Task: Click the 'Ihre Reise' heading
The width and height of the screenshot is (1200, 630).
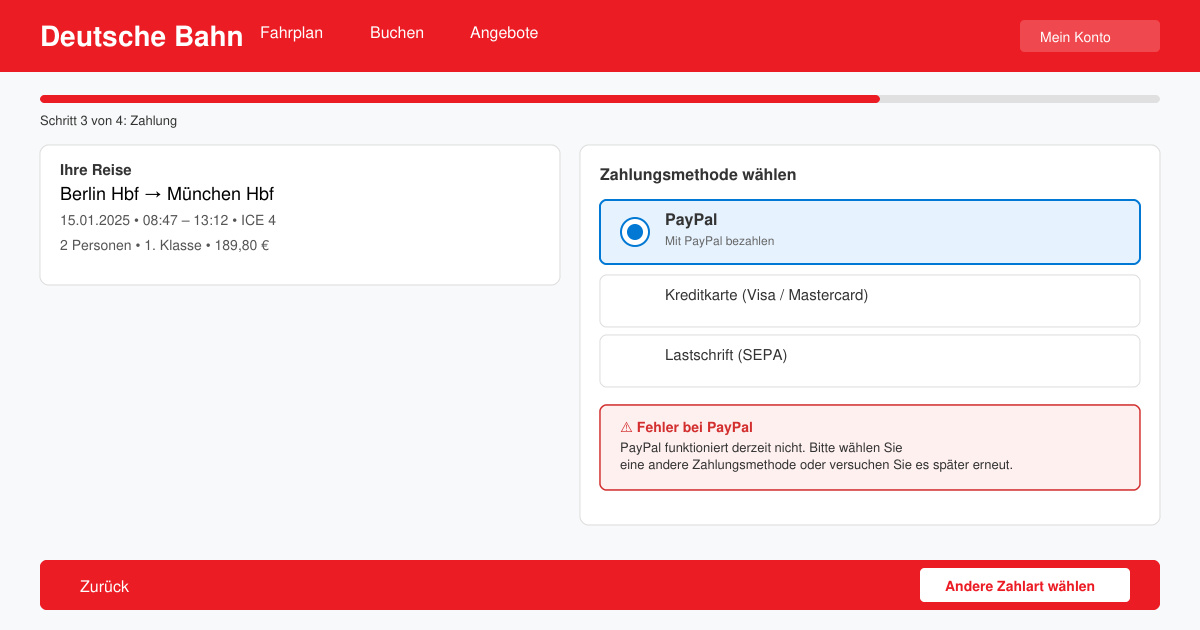Action: (x=96, y=170)
